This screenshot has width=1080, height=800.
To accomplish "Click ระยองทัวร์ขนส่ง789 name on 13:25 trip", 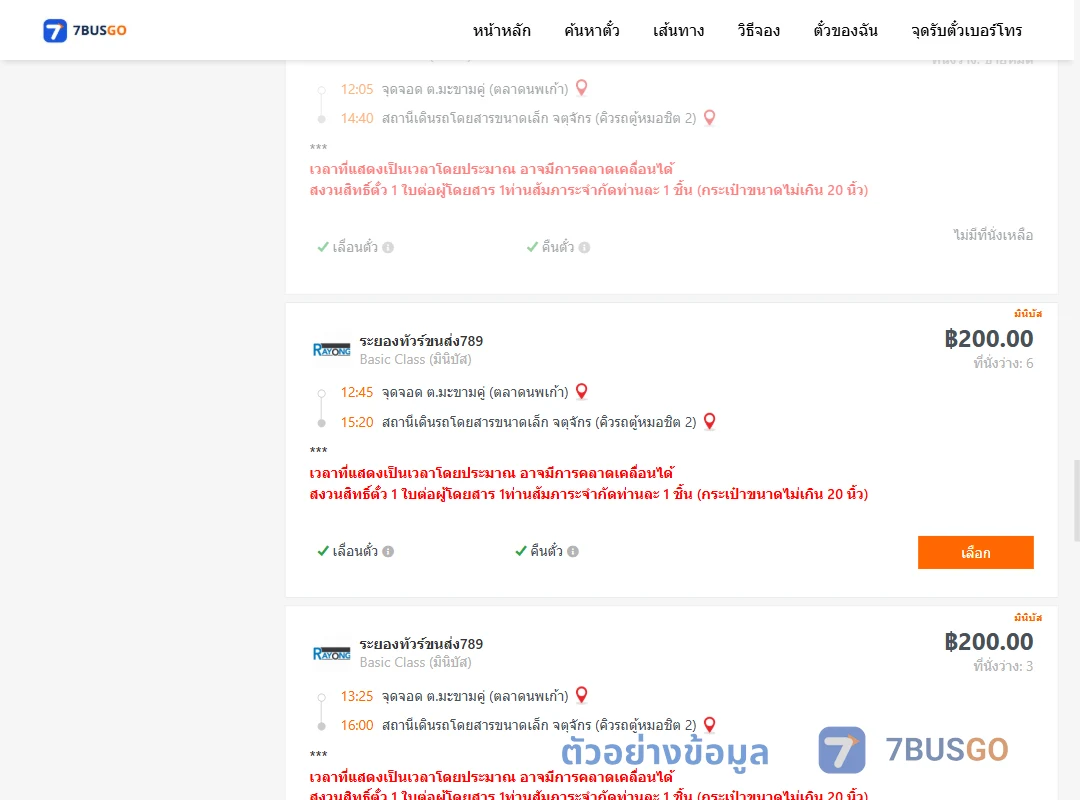I will (x=421, y=644).
